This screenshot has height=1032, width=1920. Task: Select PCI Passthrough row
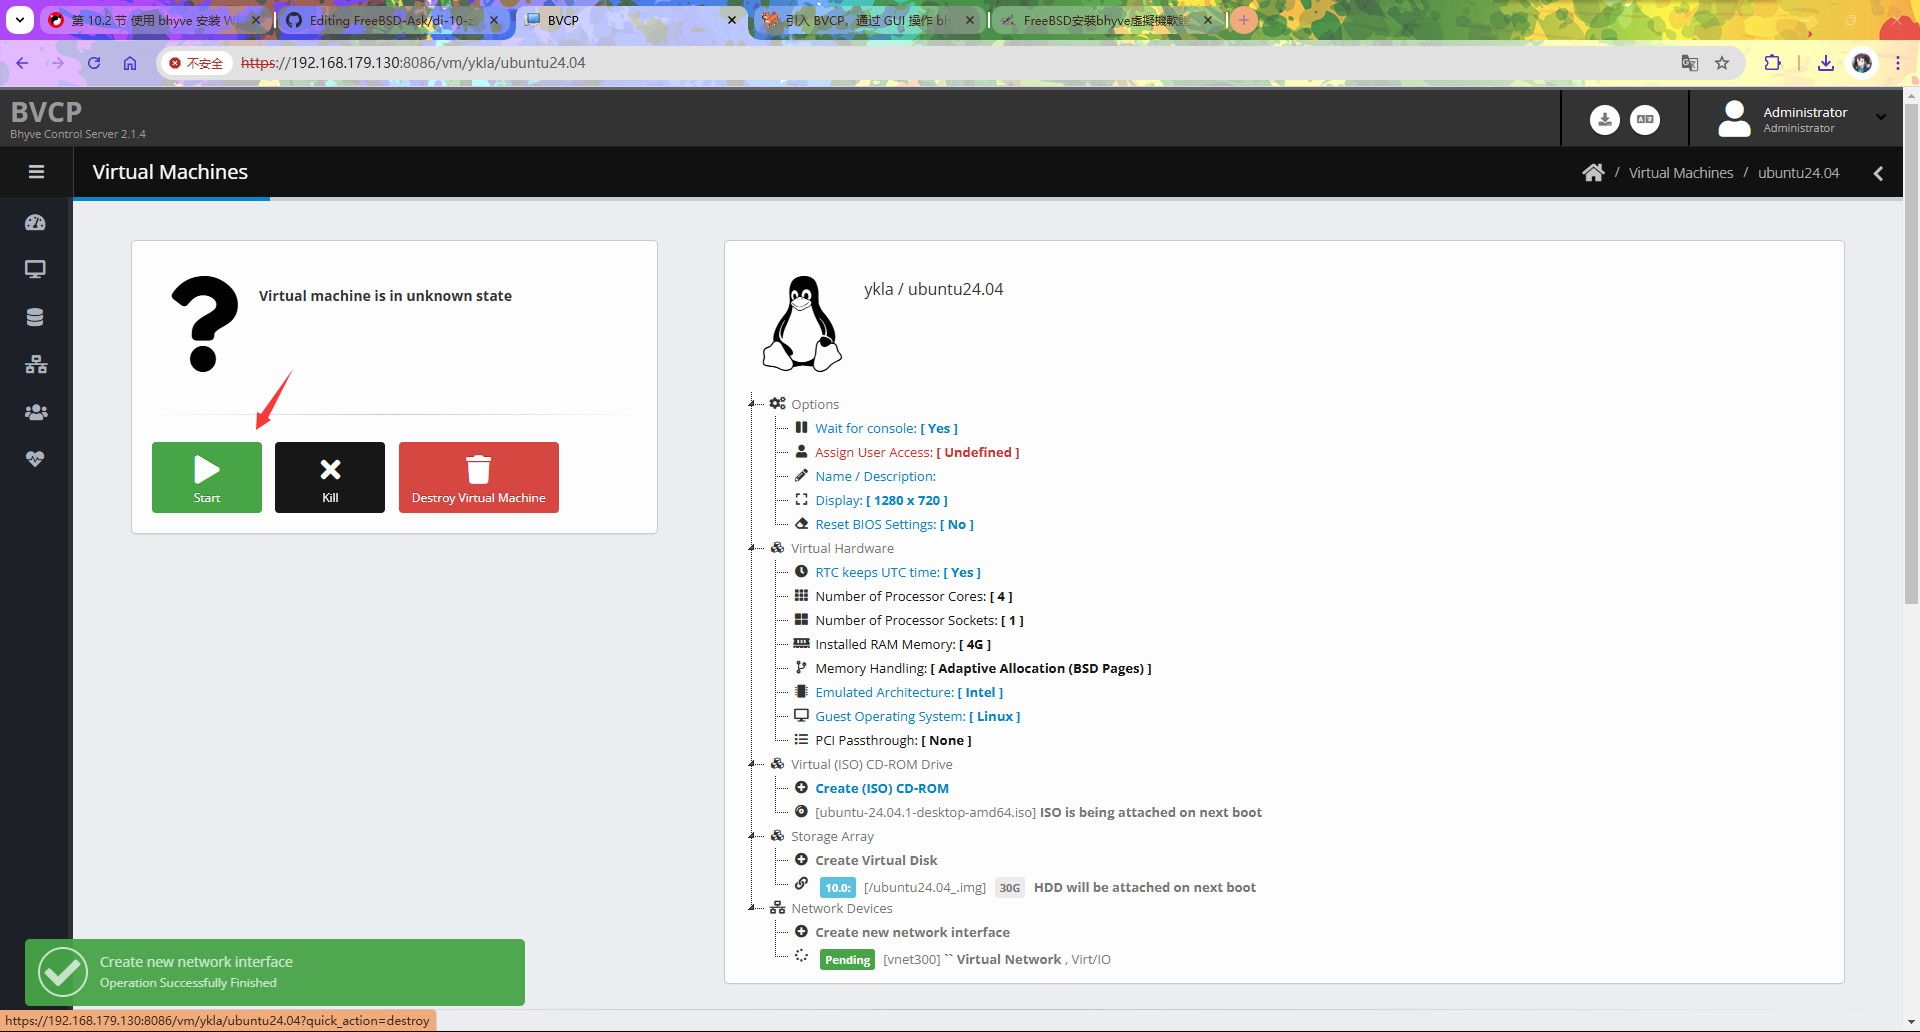tap(893, 740)
